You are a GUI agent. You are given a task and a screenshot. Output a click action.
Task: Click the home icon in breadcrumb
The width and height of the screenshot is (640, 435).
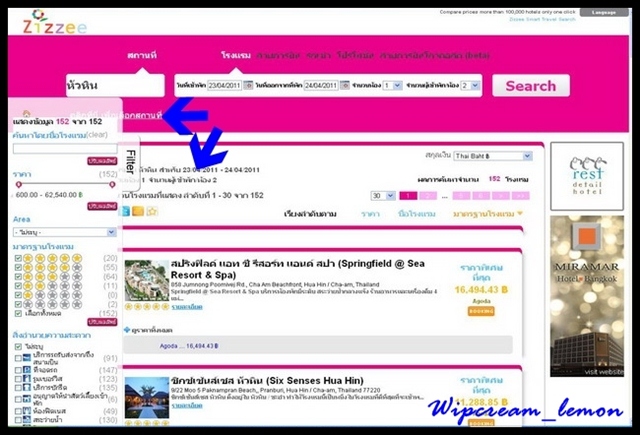point(27,113)
